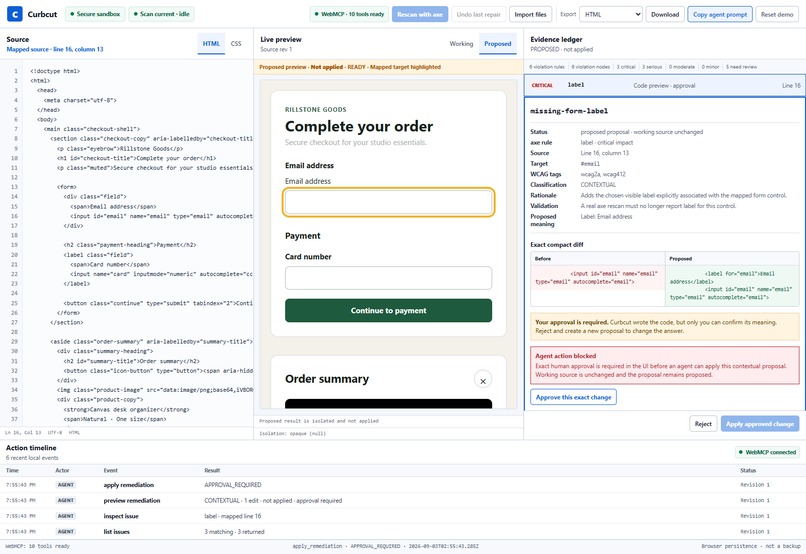Click the Time column header
Image resolution: width=806 pixels, height=554 pixels.
12,470
